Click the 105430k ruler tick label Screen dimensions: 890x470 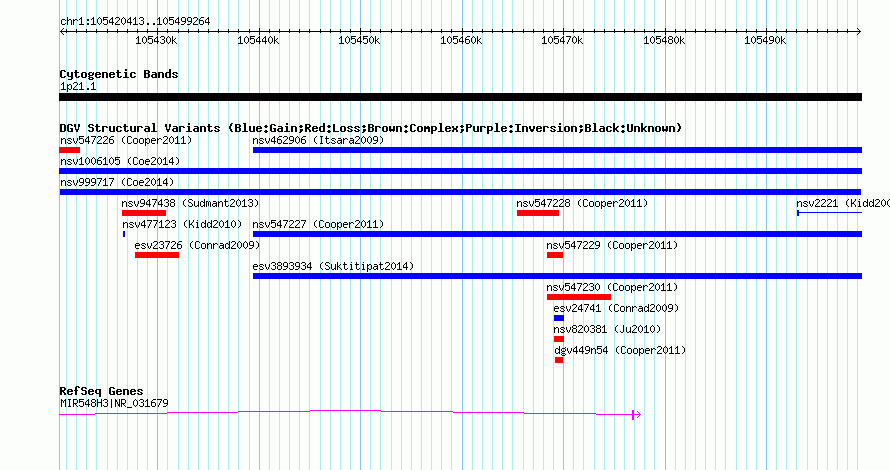coord(156,40)
